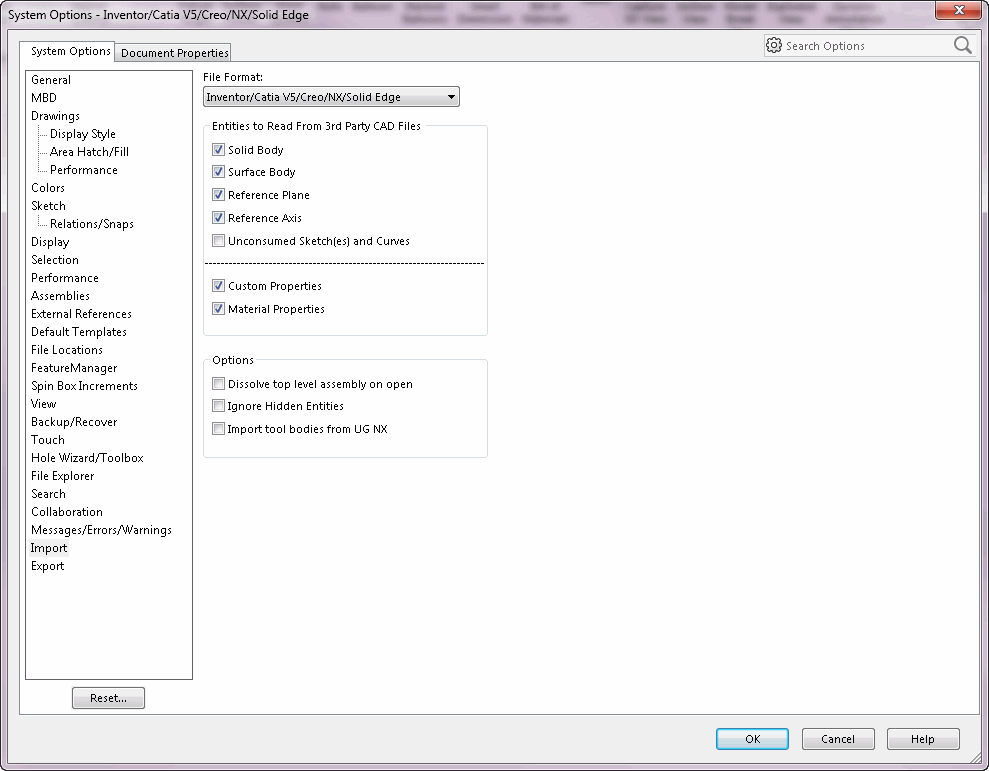Screen dimensions: 989x771
Task: Select the System Options tab
Action: (70, 51)
